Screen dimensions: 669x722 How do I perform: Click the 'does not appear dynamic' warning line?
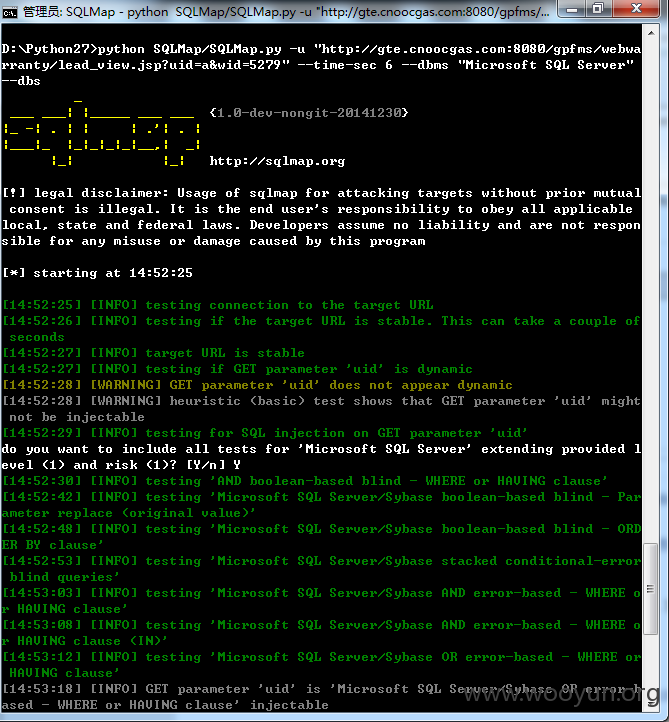point(257,385)
